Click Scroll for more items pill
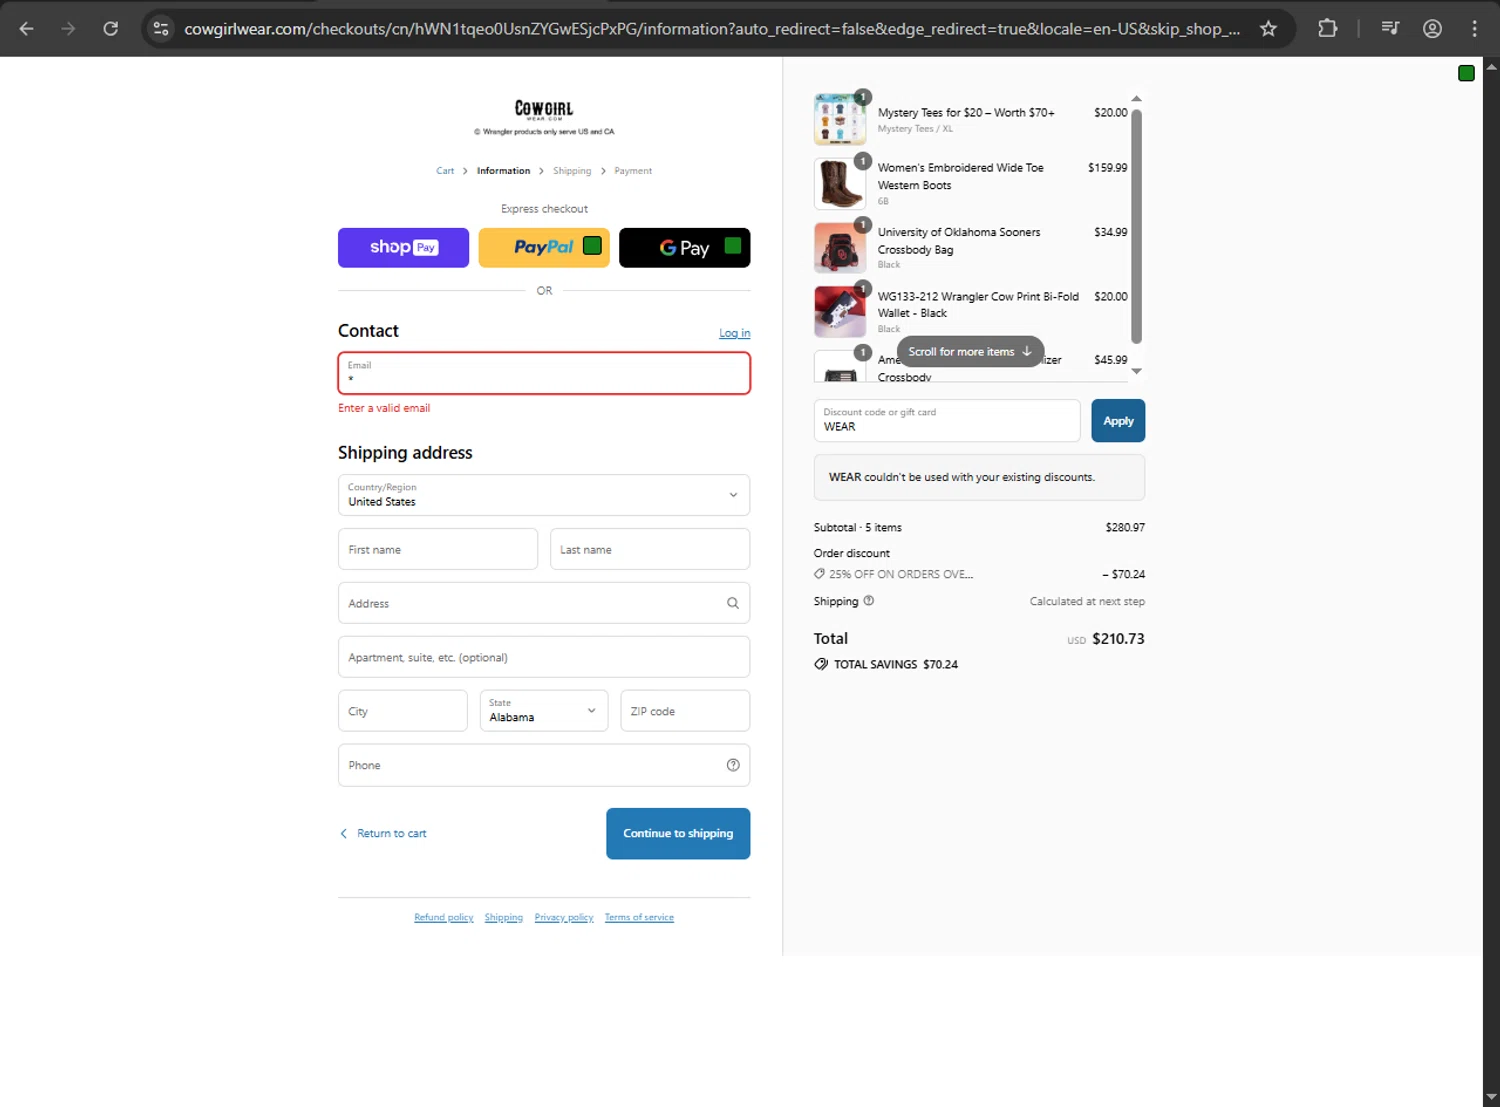The image size is (1500, 1107). [x=970, y=352]
